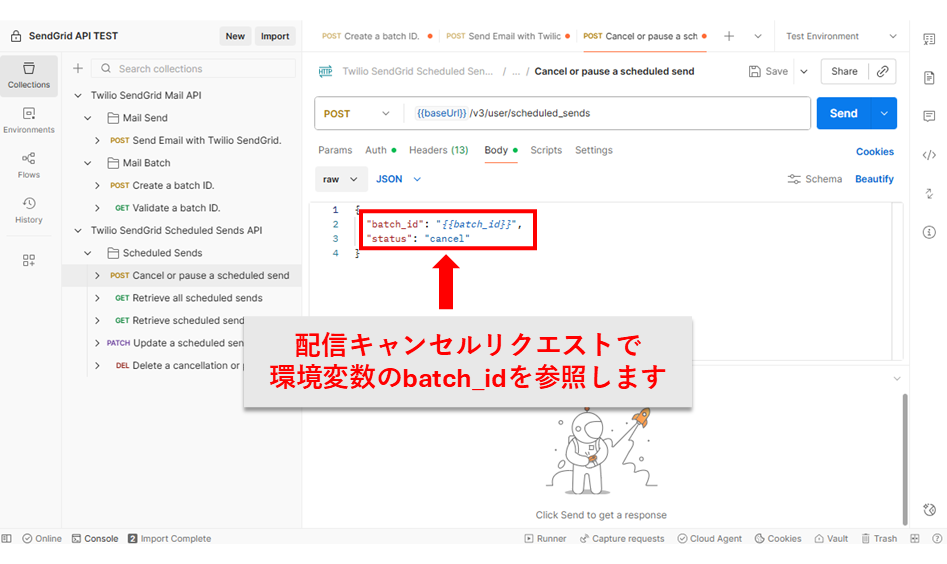Screen dimensions: 947x564
Task: Open Cloud Agent selector in status bar
Action: point(709,539)
